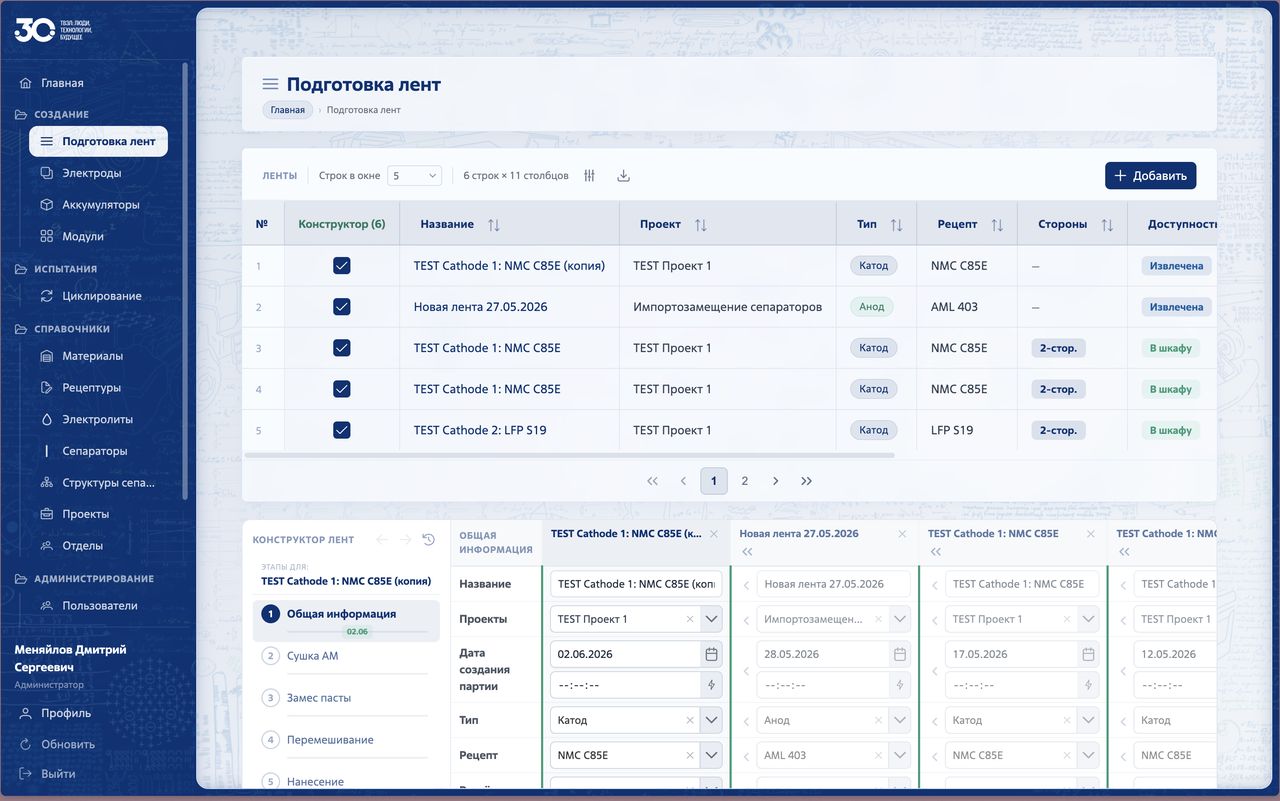
Task: Toggle constructor checkbox for TEST Cathode 2: LFP S19
Action: [x=342, y=430]
